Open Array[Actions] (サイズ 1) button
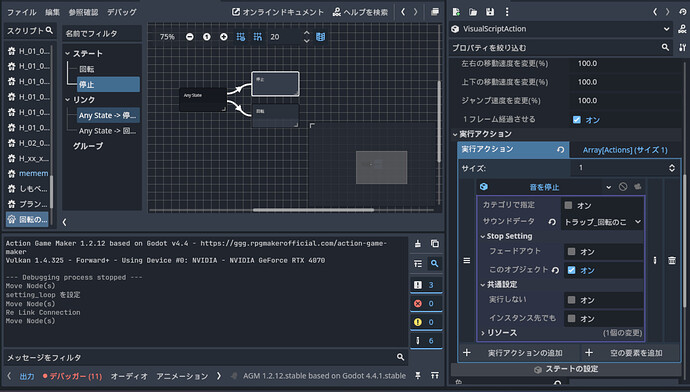690x392 pixels. [625, 150]
